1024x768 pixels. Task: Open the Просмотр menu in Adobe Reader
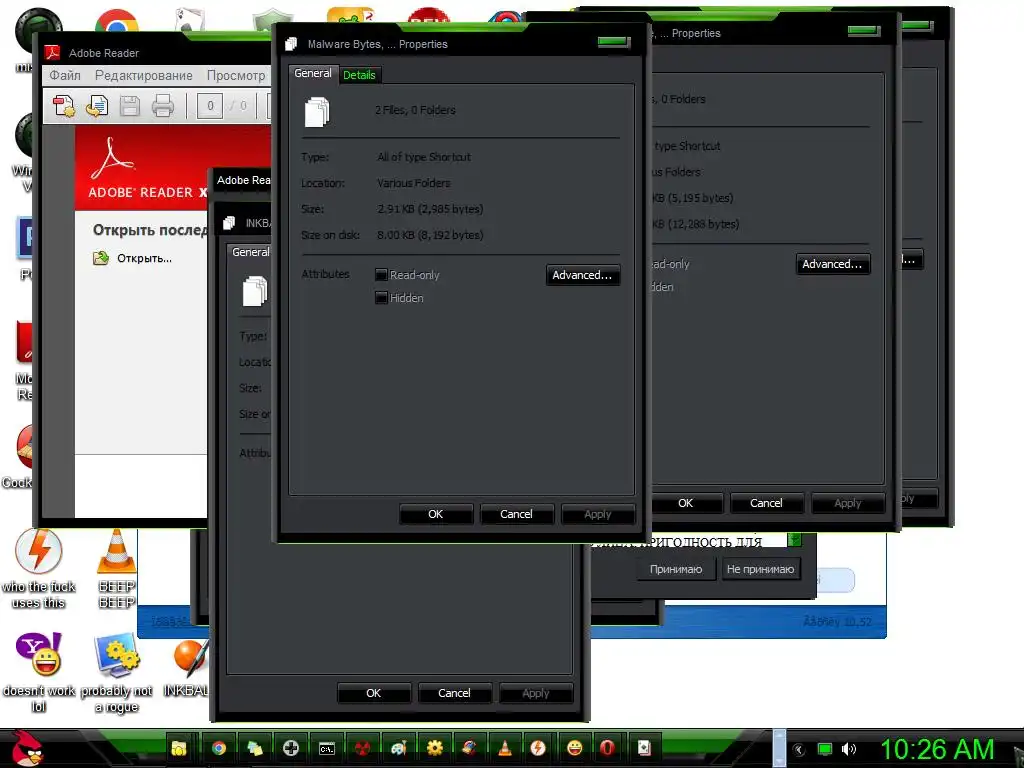coord(236,75)
